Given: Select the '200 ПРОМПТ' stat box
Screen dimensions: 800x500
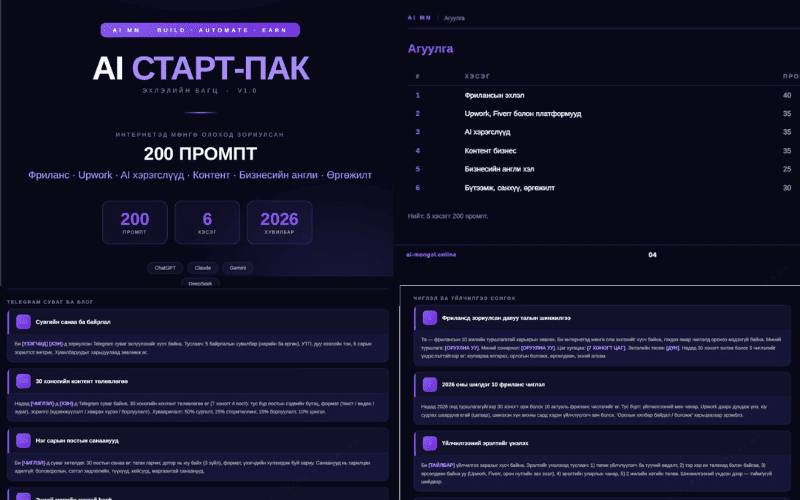Looking at the screenshot, I should click(x=135, y=222).
